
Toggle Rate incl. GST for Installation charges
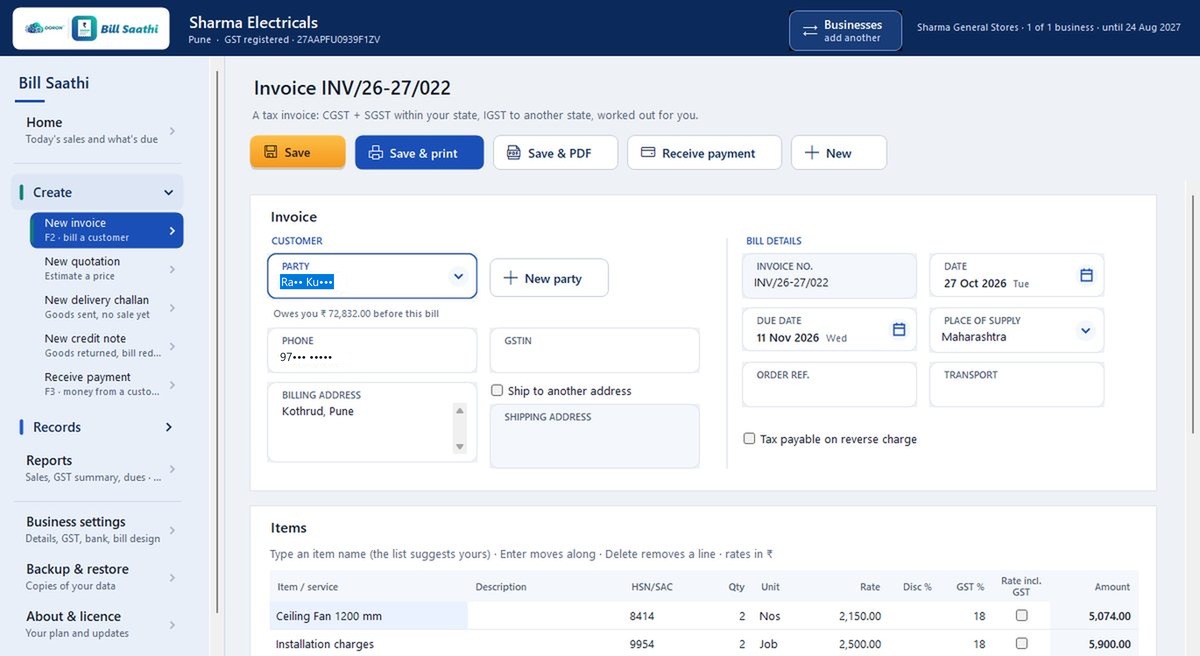click(x=1021, y=644)
